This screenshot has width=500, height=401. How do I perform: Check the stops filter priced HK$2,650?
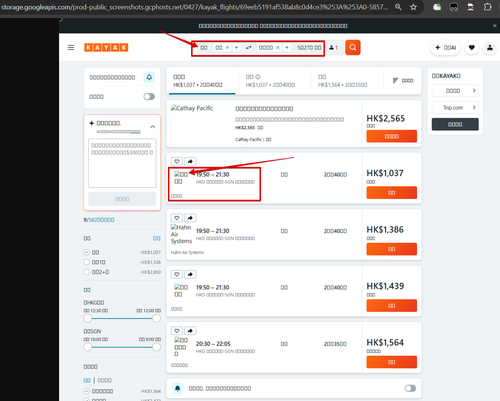pos(87,272)
